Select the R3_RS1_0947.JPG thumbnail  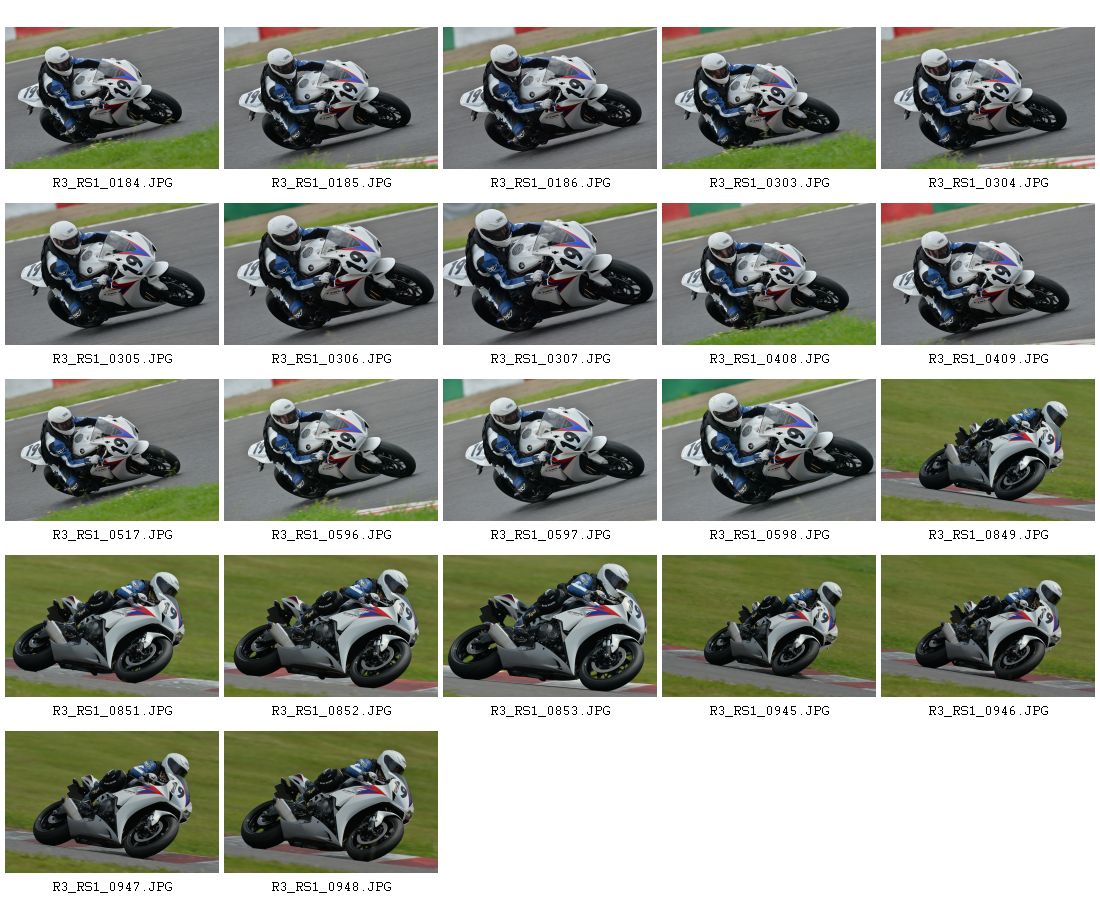coord(112,802)
